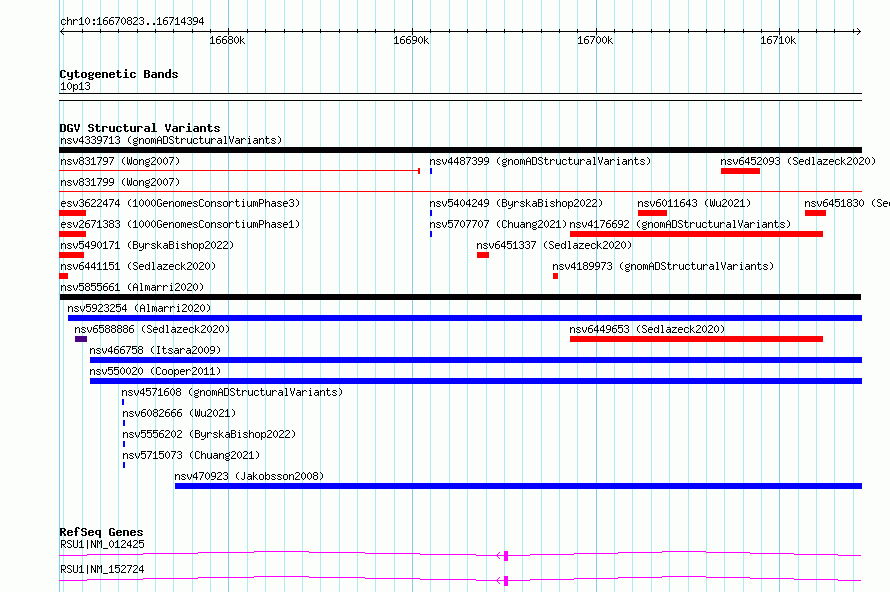Select red bar under nsv5490171
This screenshot has height=592, width=890.
coord(72,255)
